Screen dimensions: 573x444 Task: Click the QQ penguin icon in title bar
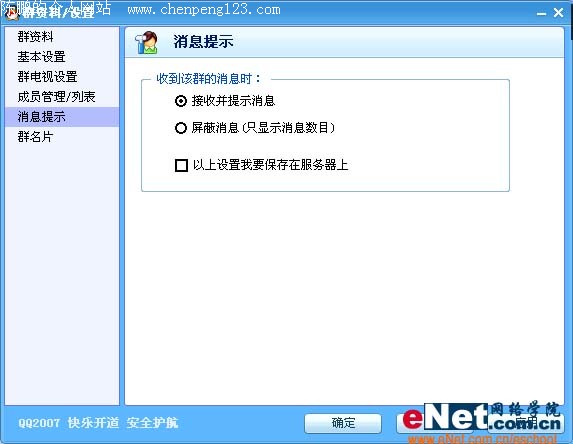pyautogui.click(x=11, y=13)
